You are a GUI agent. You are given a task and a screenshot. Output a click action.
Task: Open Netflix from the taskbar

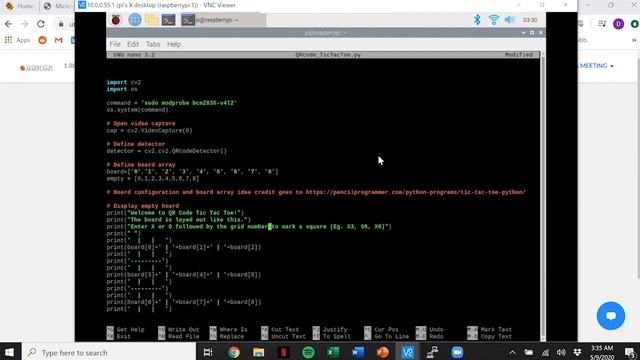pyautogui.click(x=283, y=352)
